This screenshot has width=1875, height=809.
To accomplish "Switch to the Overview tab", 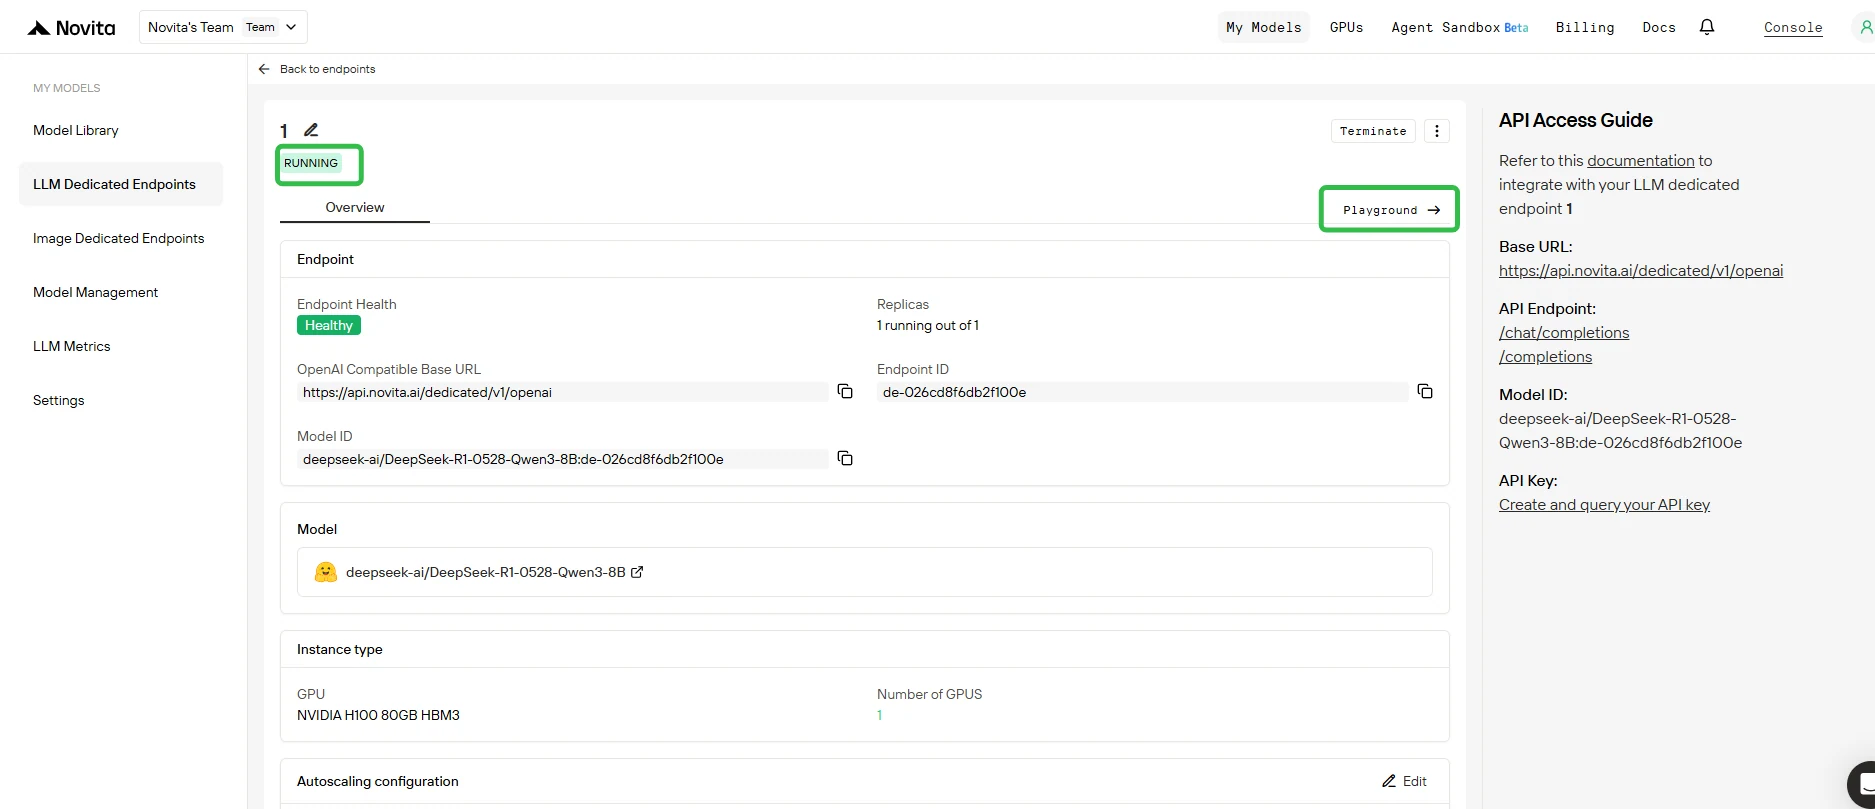I will [355, 207].
